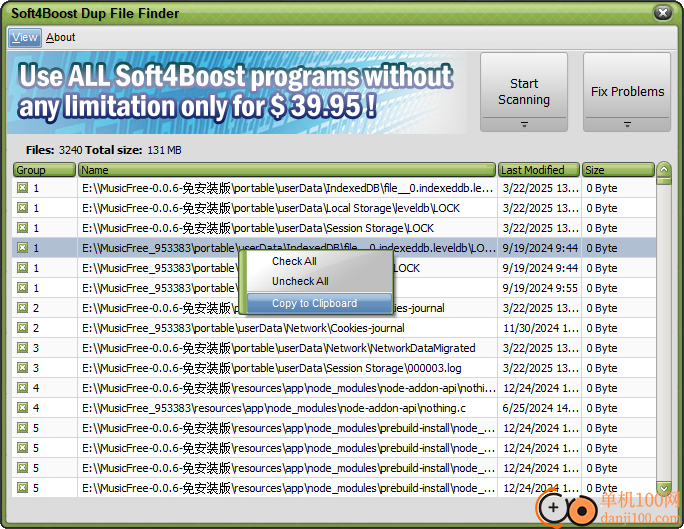Click the 11/30/2024 date cell
Image resolution: width=684 pixels, height=529 pixels.
pyautogui.click(x=540, y=328)
